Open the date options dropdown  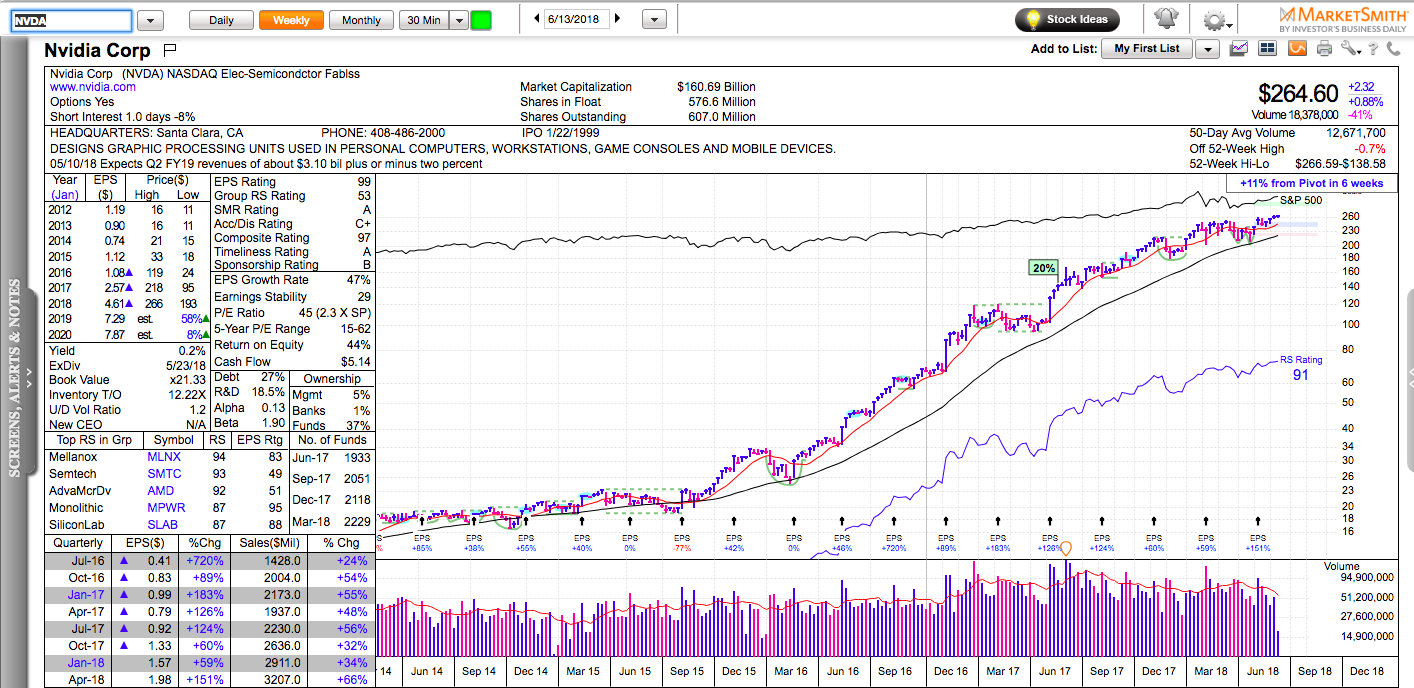(654, 19)
